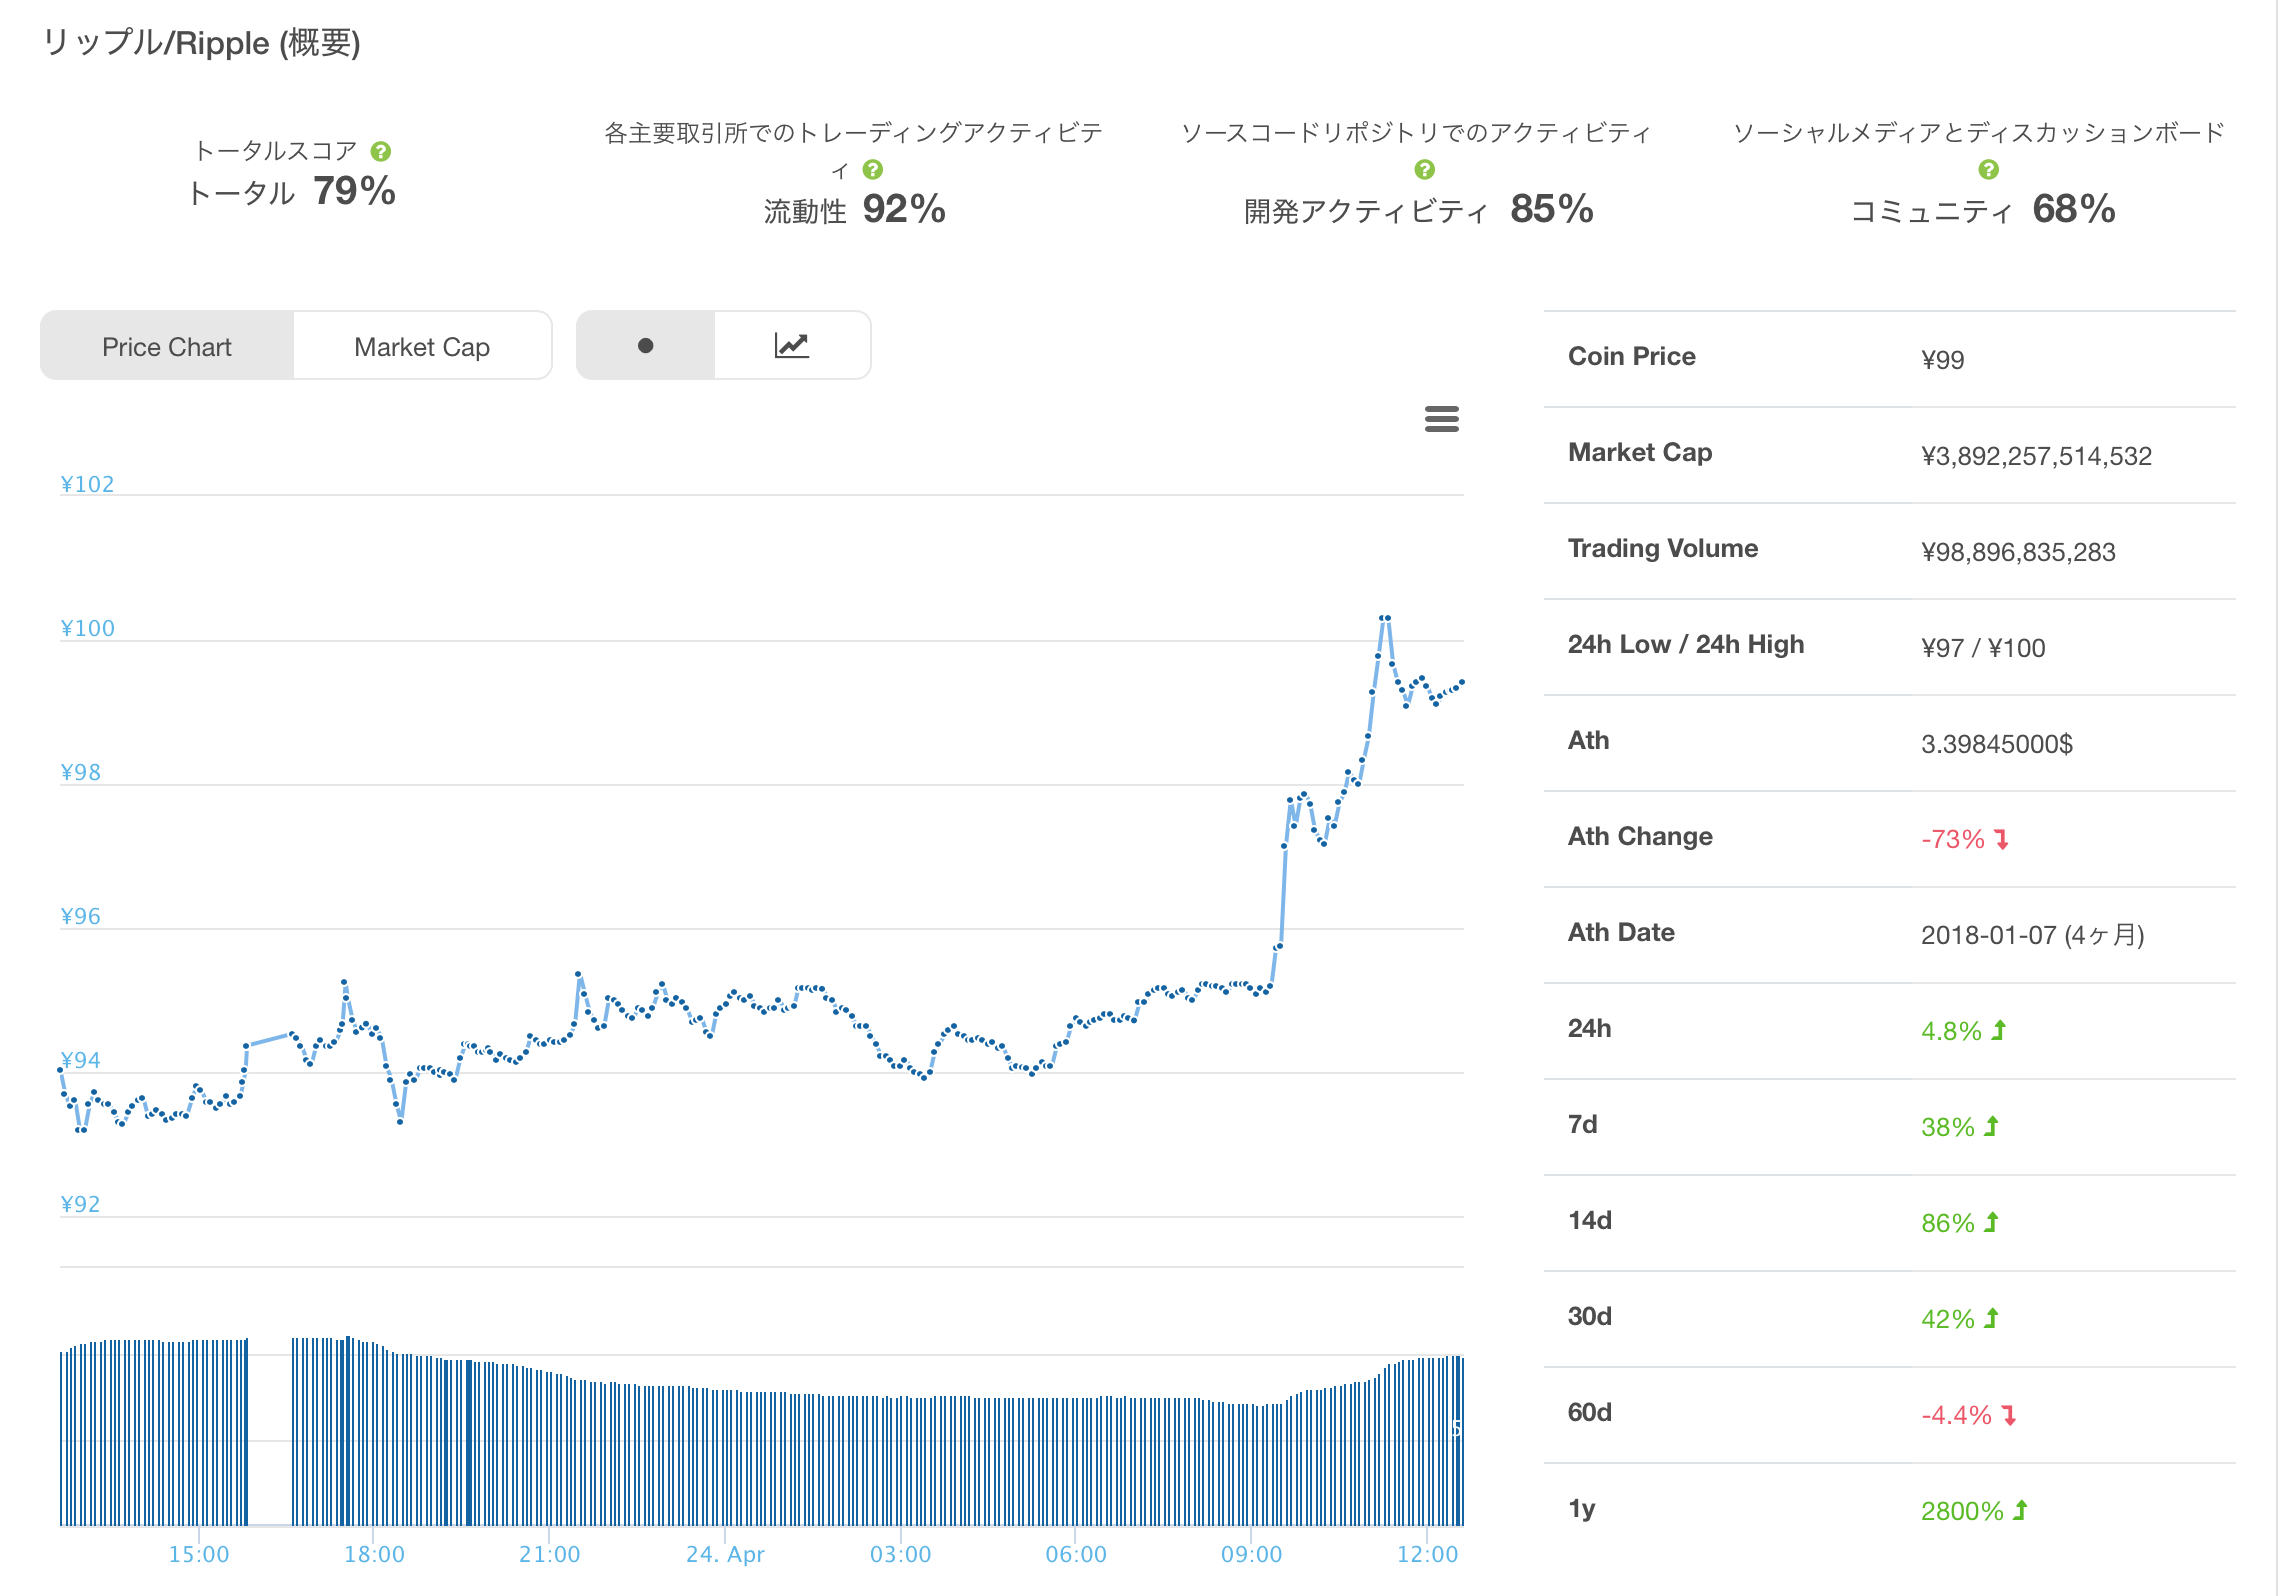Click the 流動性 92% score

(x=855, y=209)
